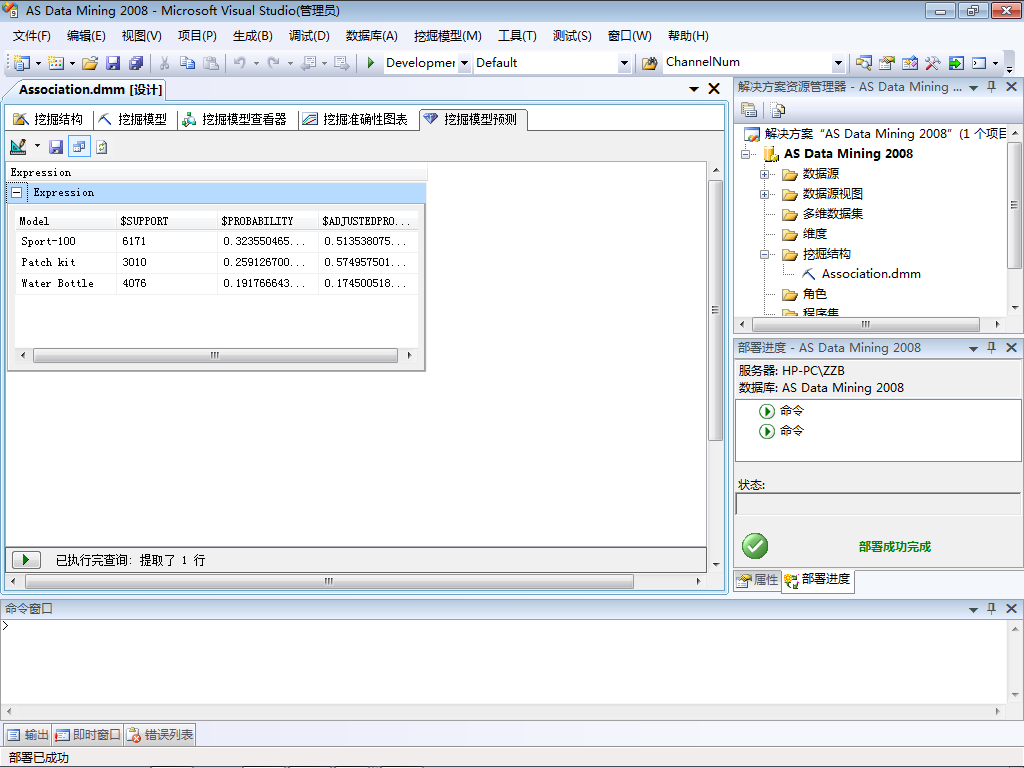Click the second 命令 deployment step icon
1024x768 pixels.
coord(767,431)
